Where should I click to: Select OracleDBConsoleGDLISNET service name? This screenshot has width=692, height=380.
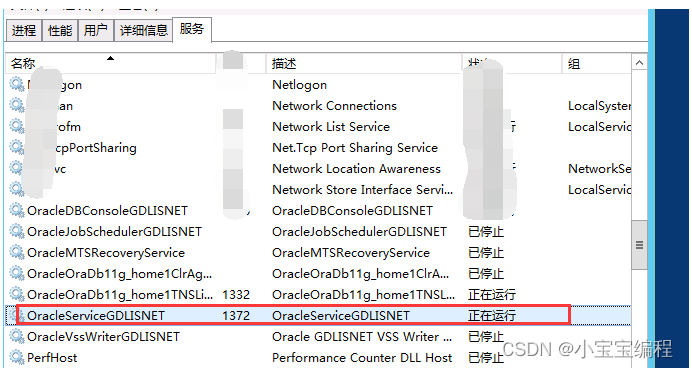point(107,211)
